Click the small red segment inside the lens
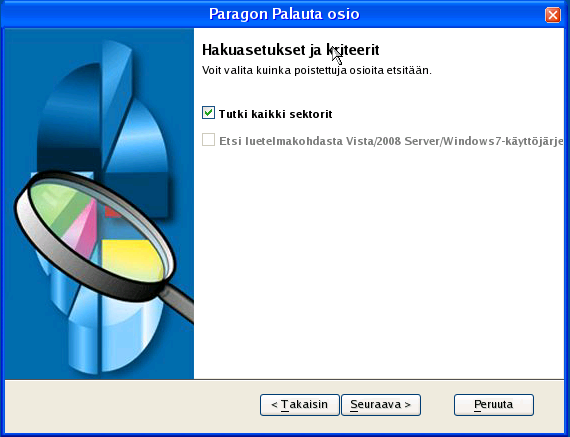Viewport: 570px width, 437px height. (113, 212)
